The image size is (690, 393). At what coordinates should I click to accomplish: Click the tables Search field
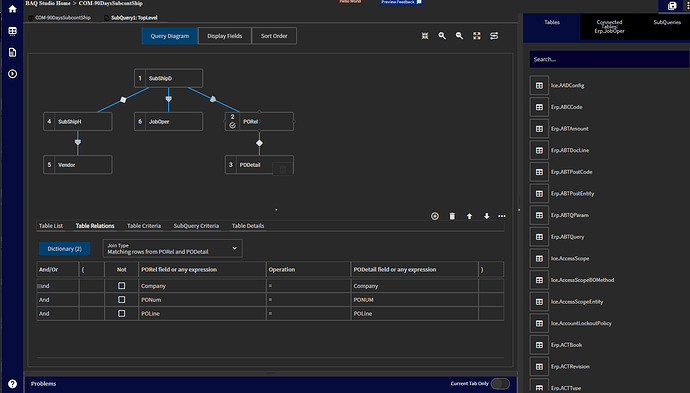[x=609, y=59]
